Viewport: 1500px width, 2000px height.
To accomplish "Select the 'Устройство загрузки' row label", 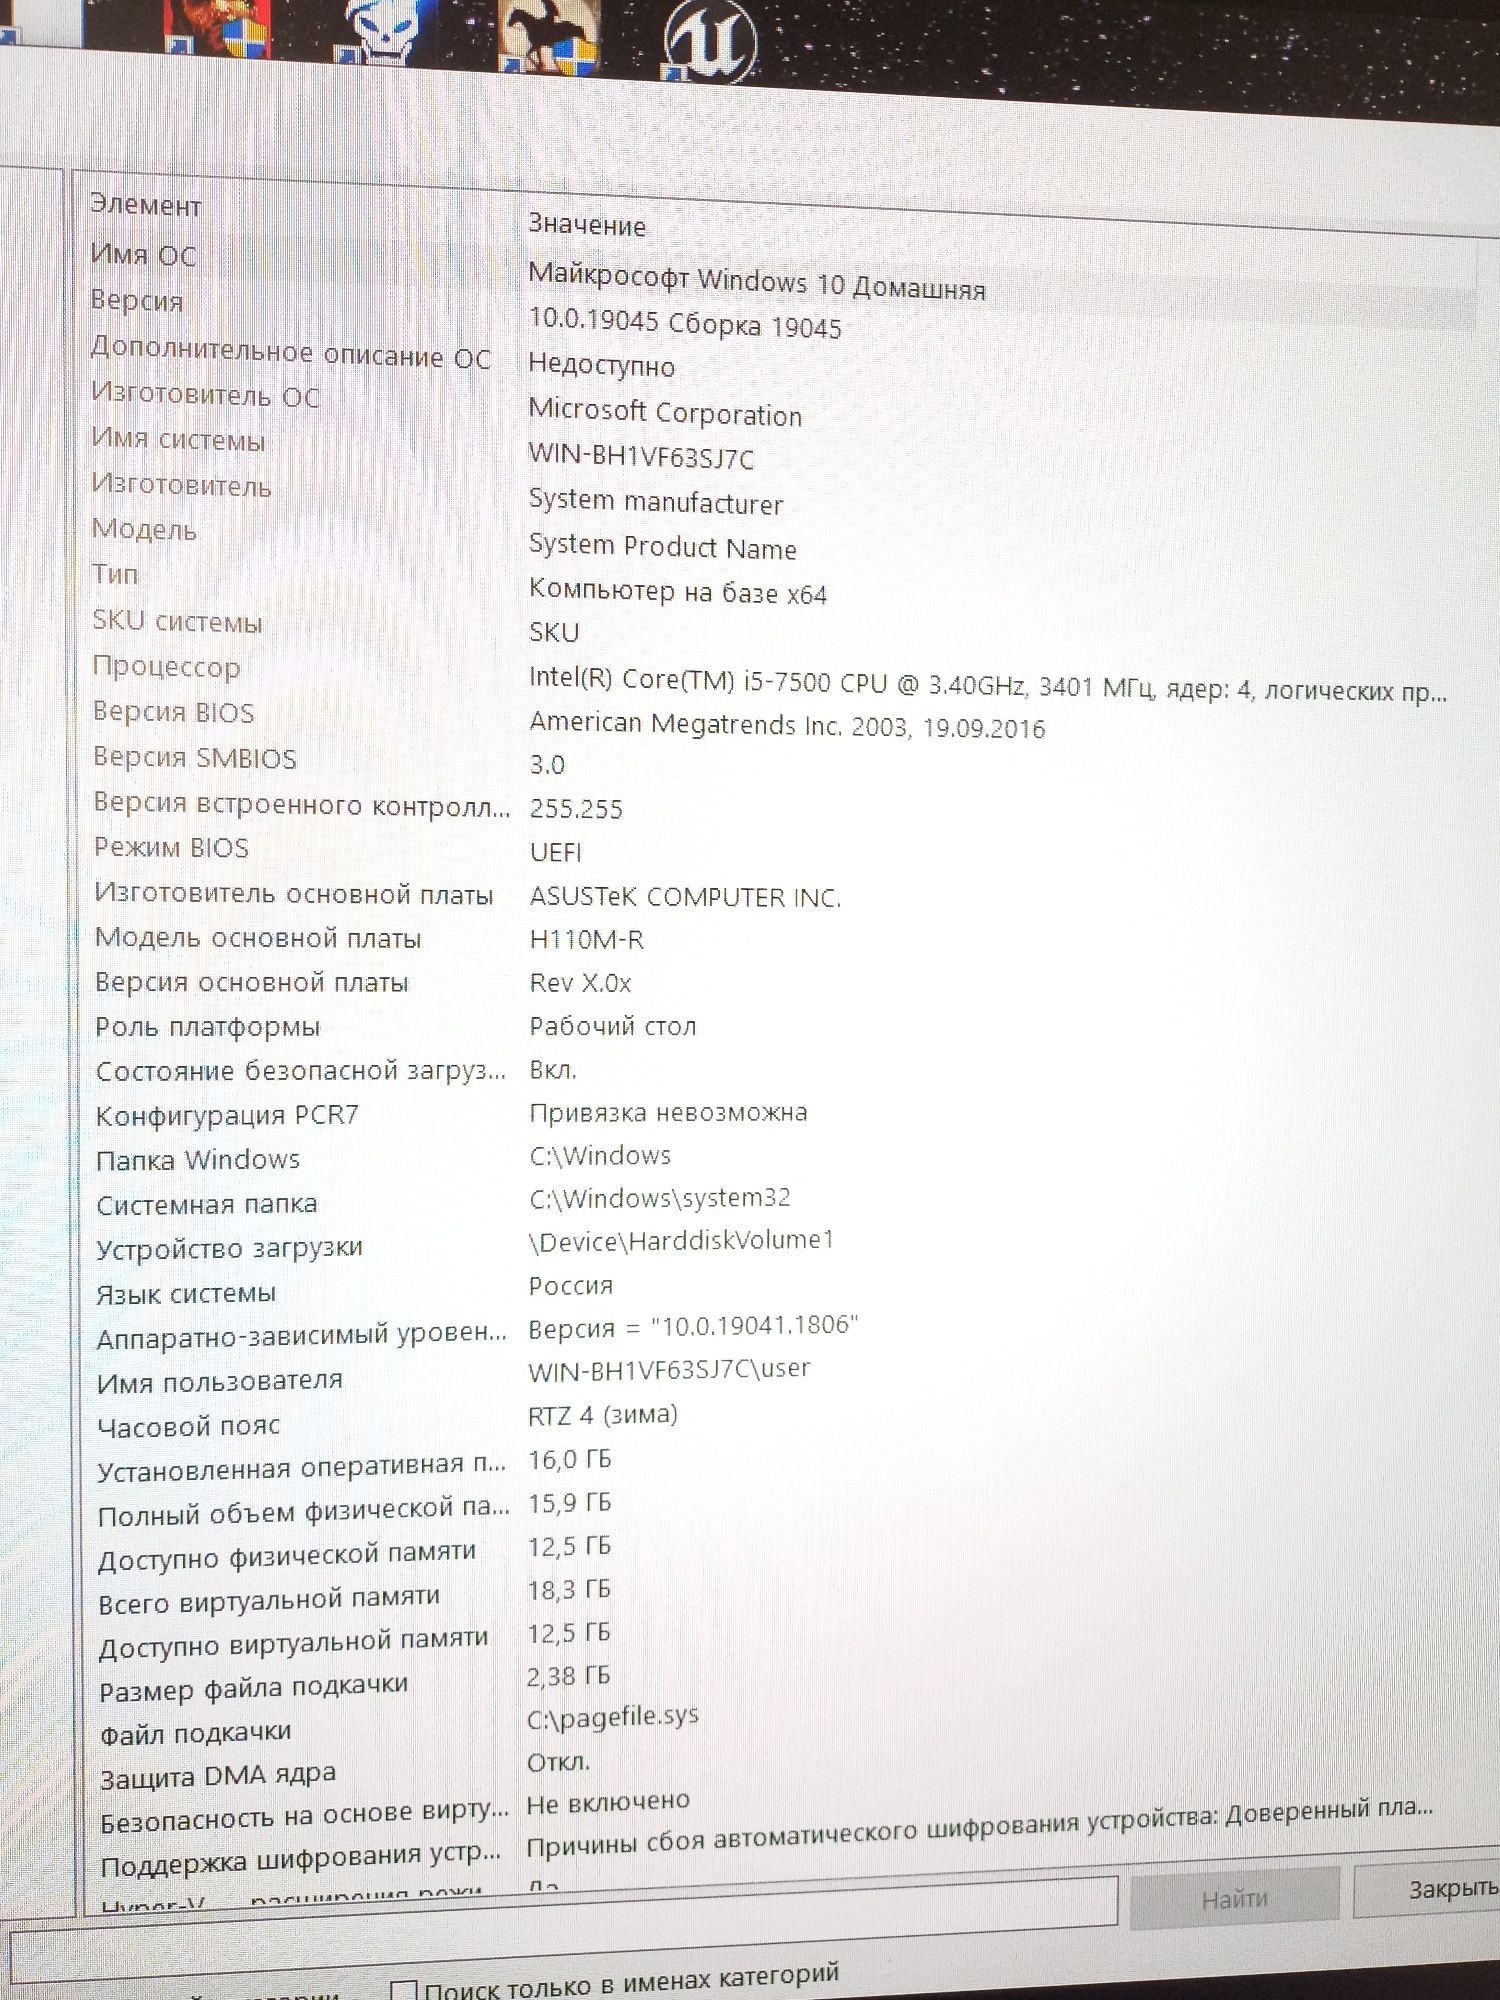I will tap(229, 1249).
